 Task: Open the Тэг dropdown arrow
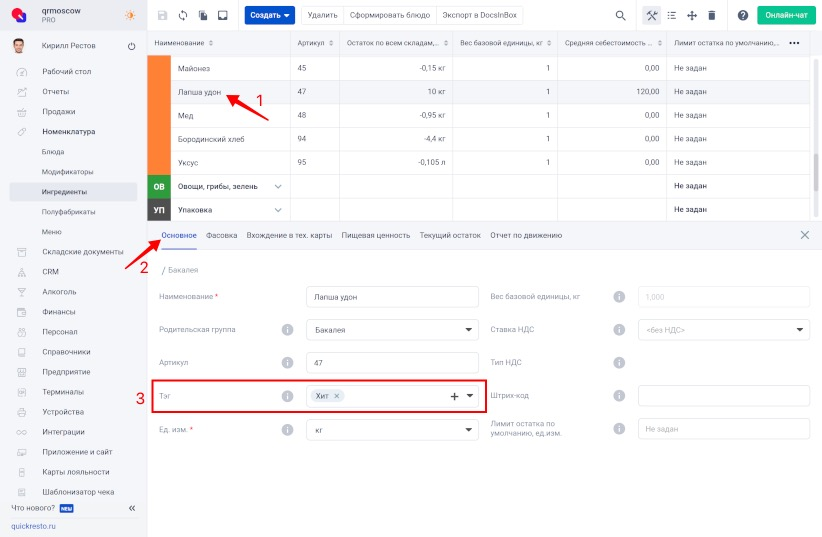pyautogui.click(x=470, y=396)
